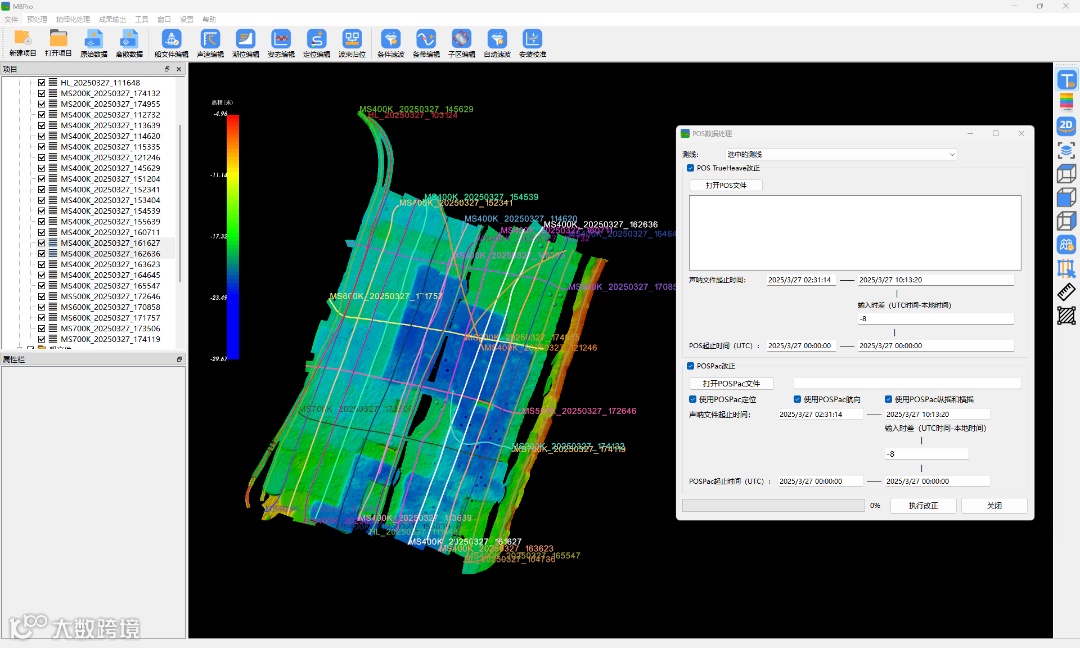Toggle the POSPac改正 checkbox

(x=690, y=366)
